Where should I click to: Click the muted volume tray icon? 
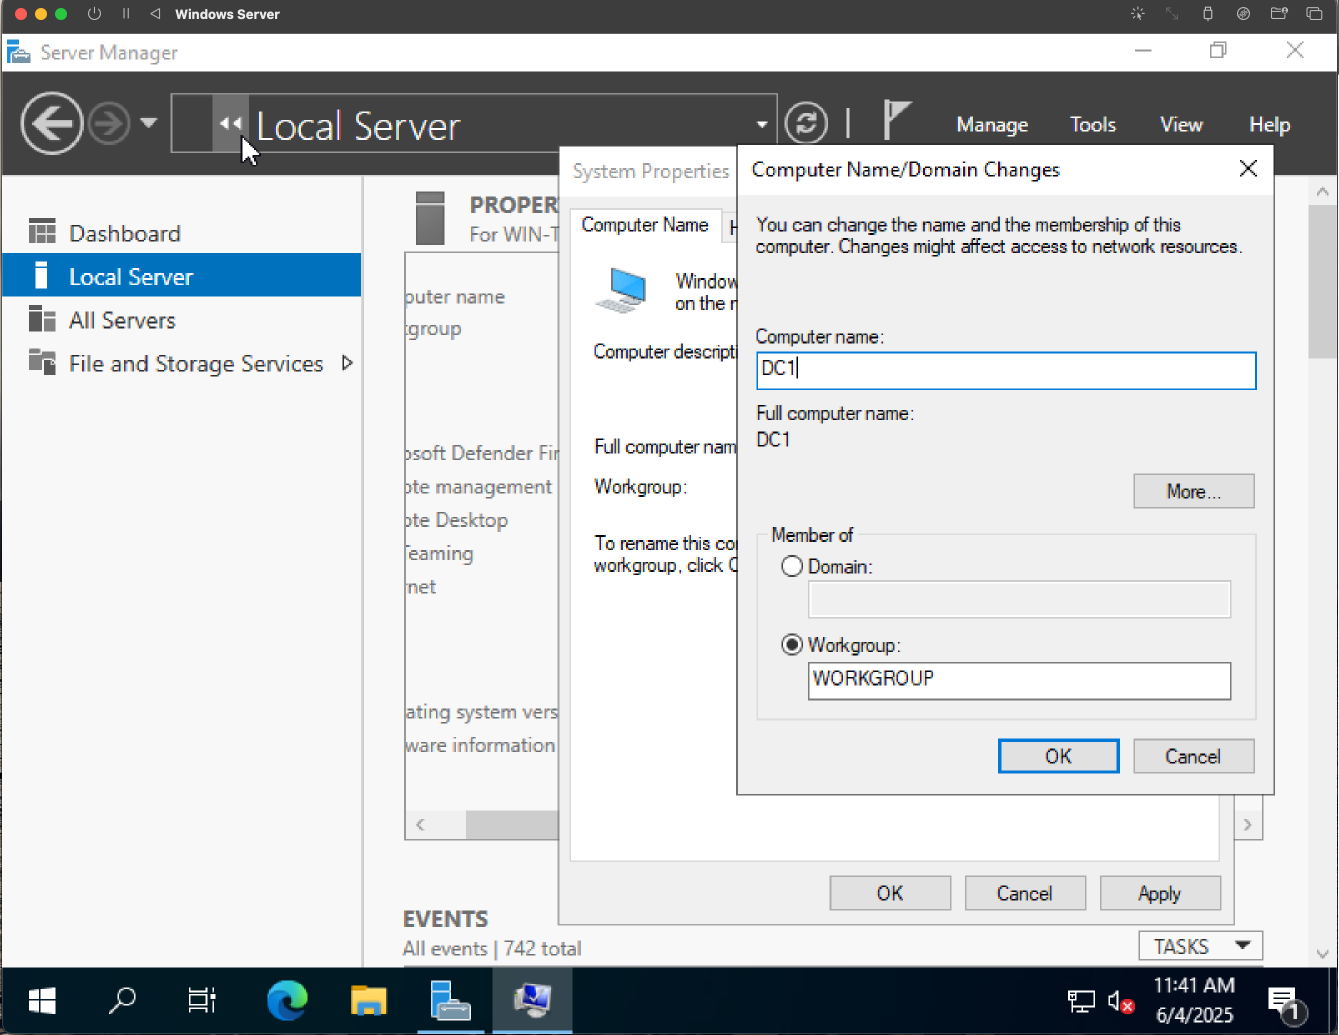1120,1001
